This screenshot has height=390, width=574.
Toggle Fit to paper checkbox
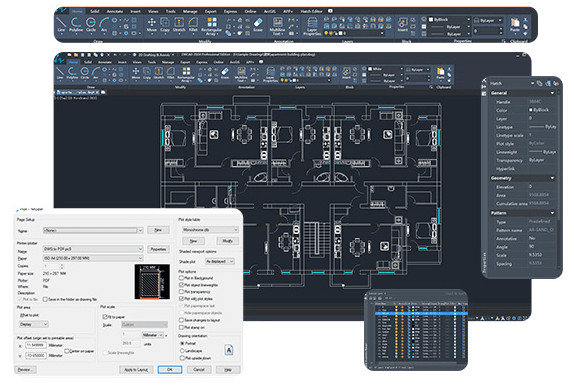104,316
